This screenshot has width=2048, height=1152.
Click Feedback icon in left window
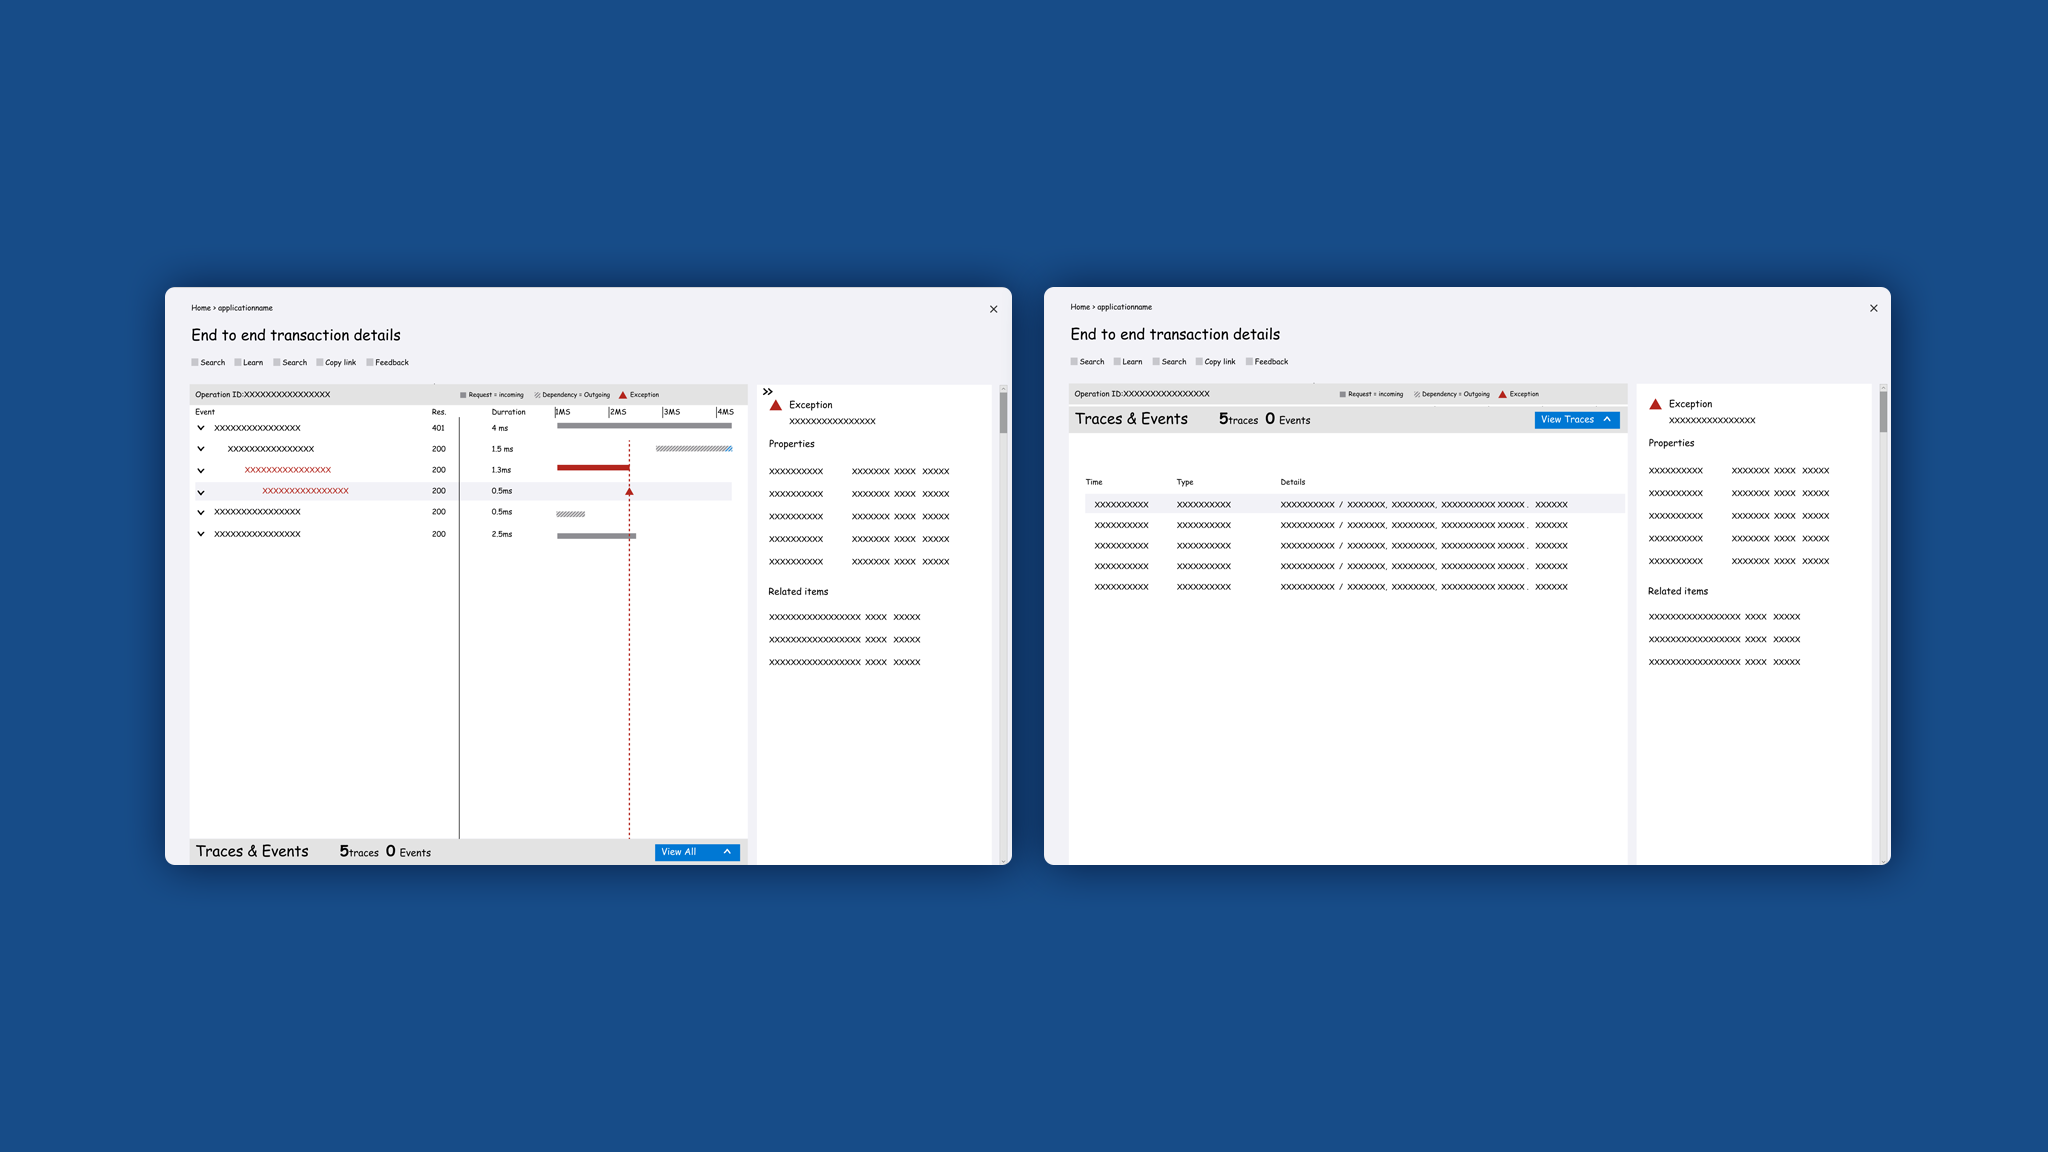coord(370,363)
